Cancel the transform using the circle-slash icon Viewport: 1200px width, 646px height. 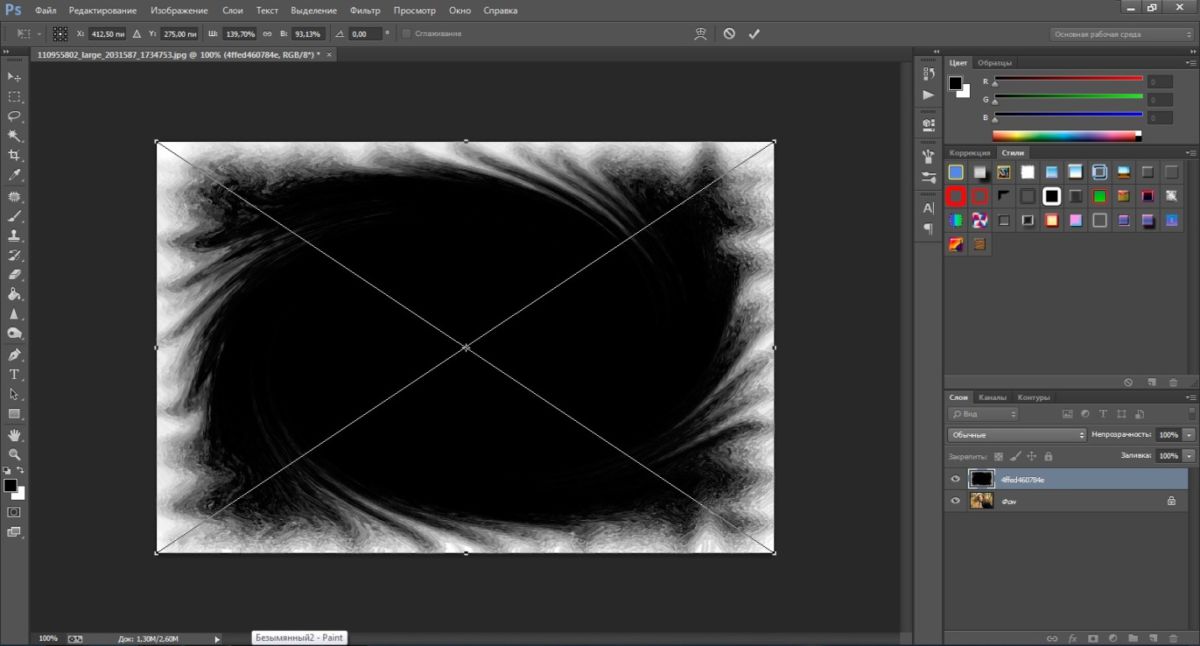pos(729,33)
